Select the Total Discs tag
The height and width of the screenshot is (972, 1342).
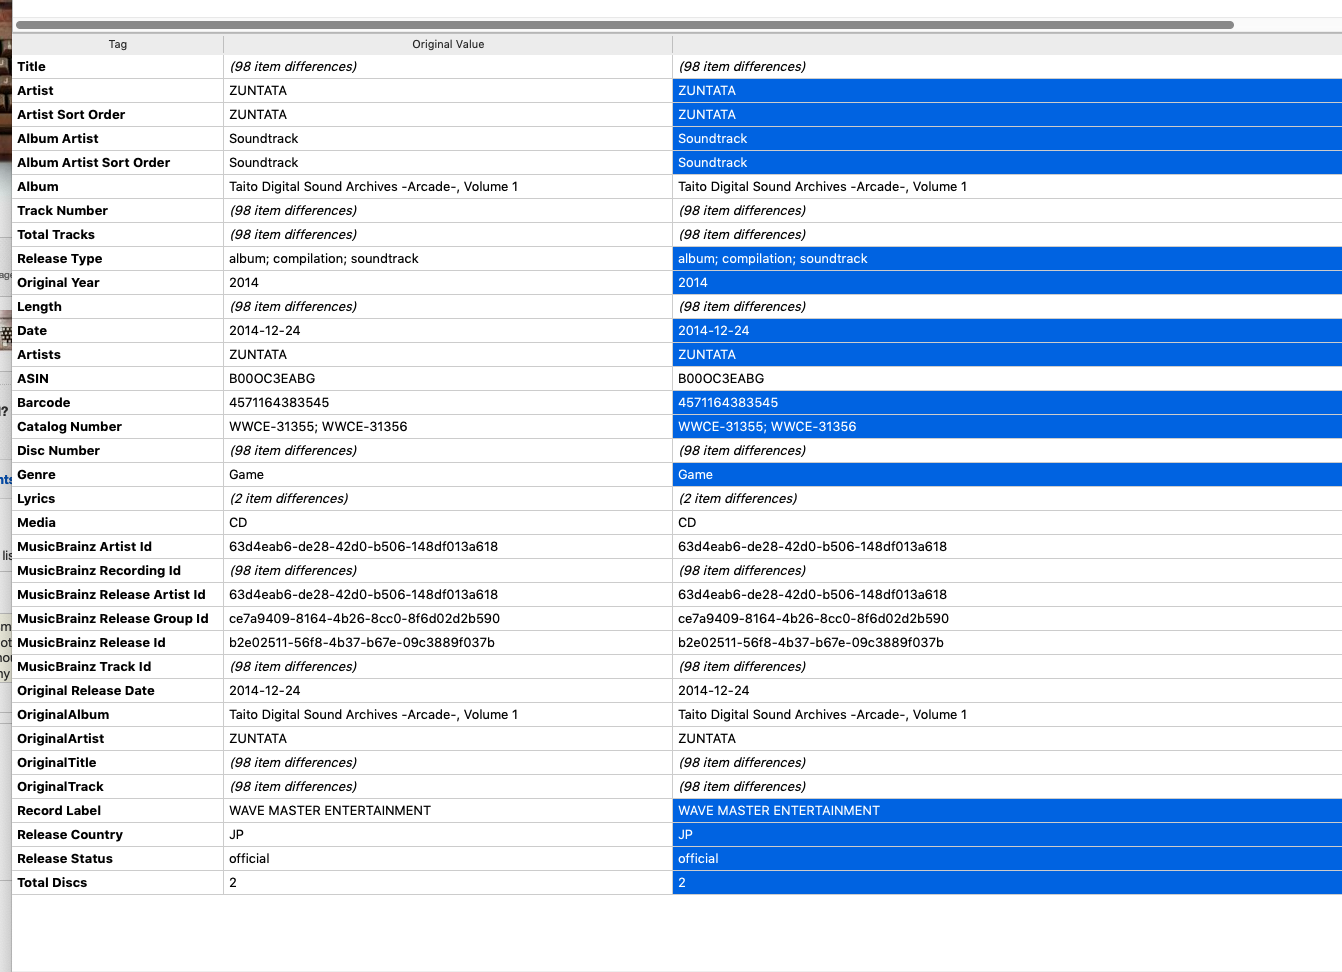52,883
